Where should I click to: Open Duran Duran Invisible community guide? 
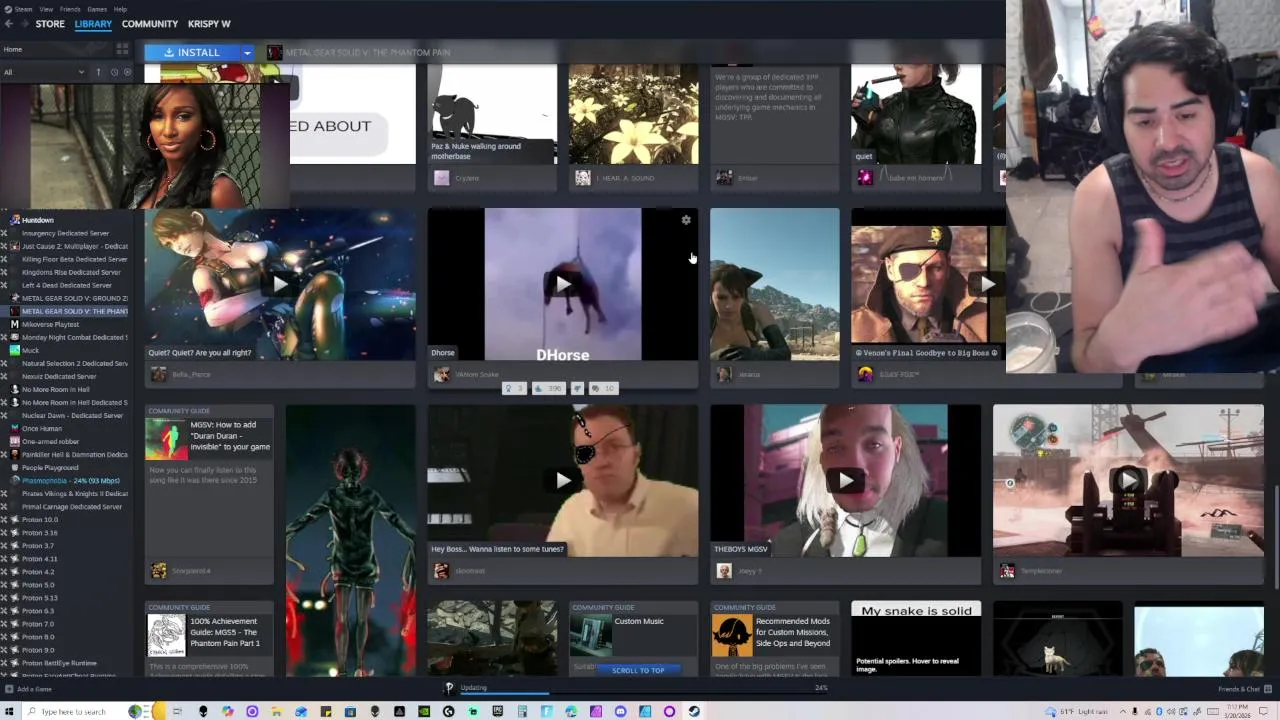pos(209,494)
